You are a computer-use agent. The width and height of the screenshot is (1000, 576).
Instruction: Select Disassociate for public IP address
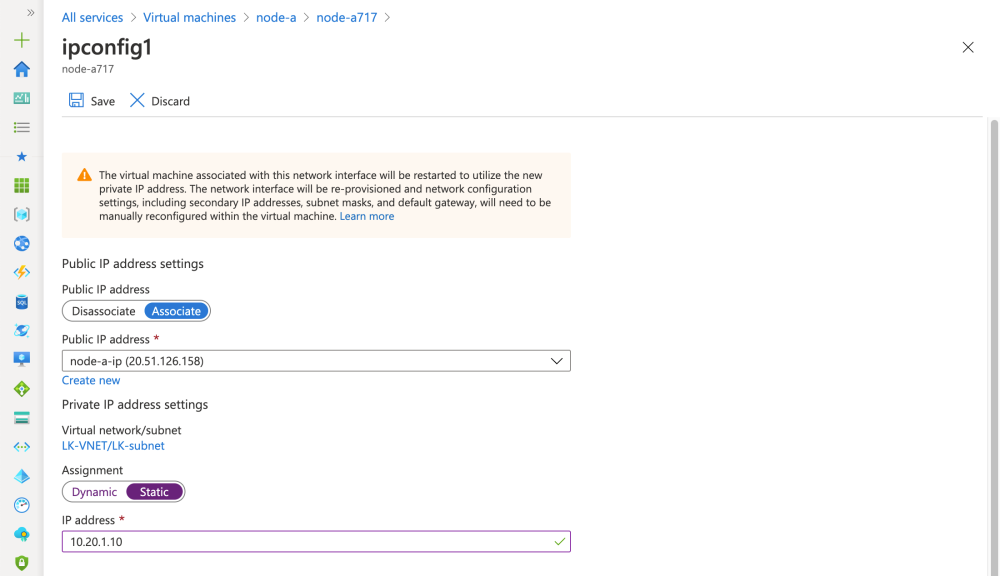tap(103, 311)
